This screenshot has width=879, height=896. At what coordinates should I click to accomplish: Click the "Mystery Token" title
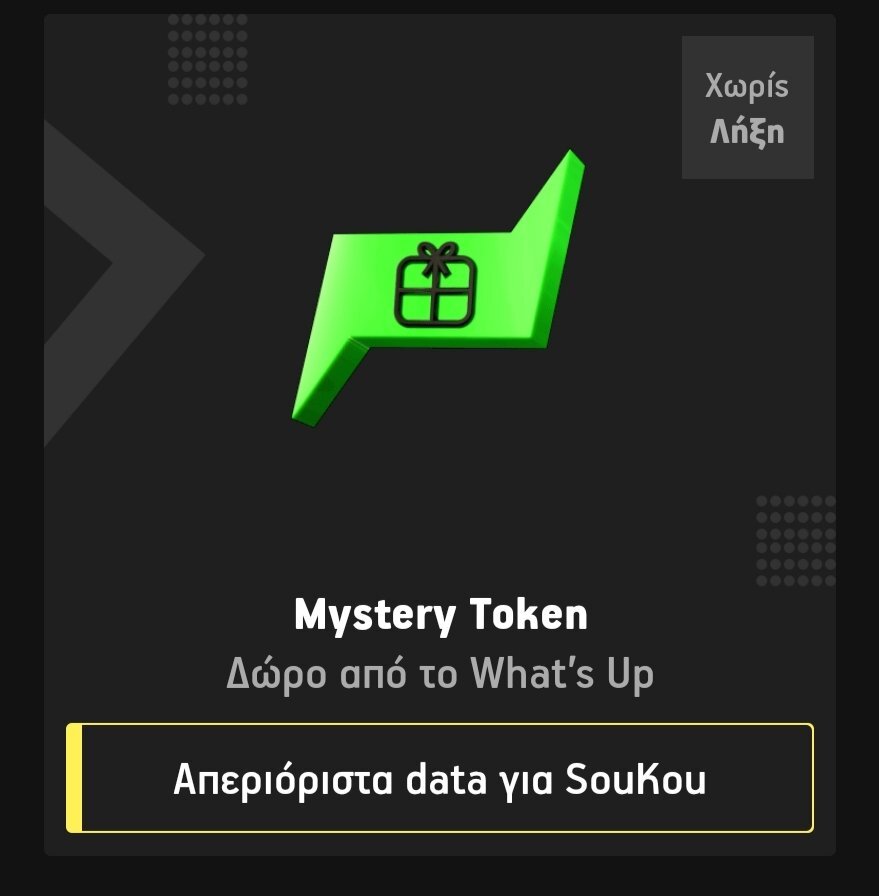point(441,615)
